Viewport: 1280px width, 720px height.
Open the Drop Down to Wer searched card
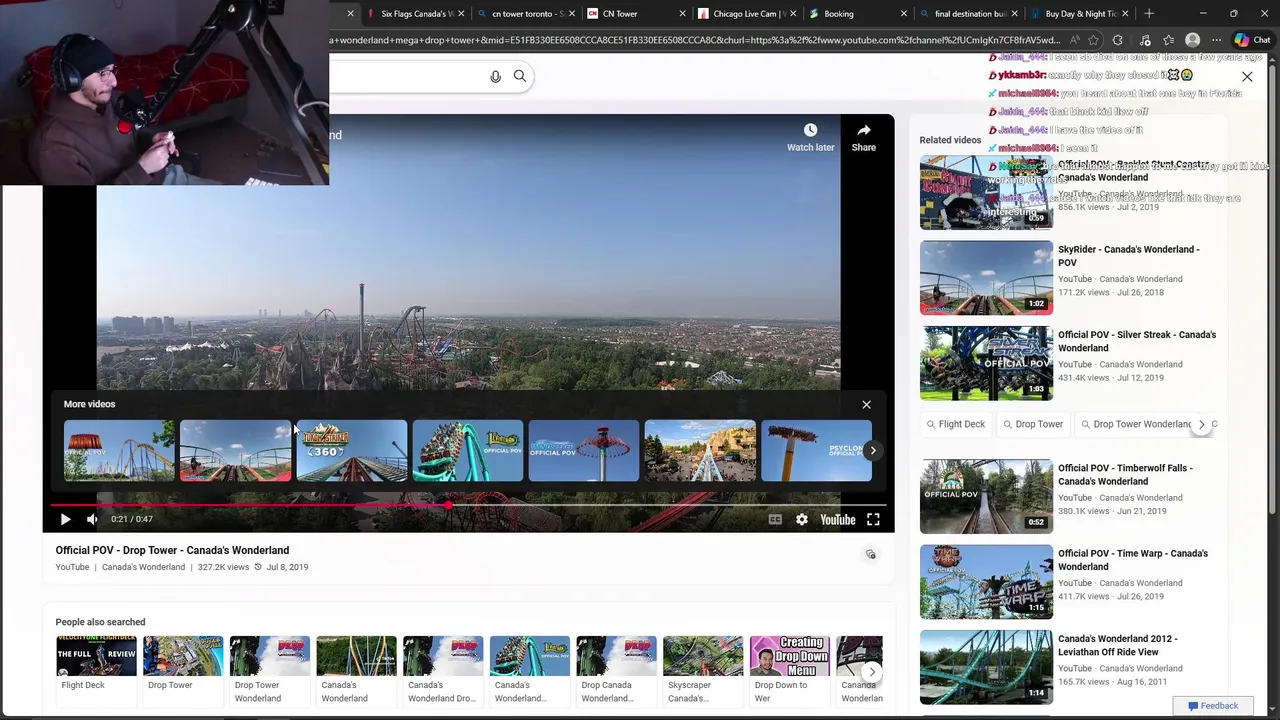(x=790, y=670)
